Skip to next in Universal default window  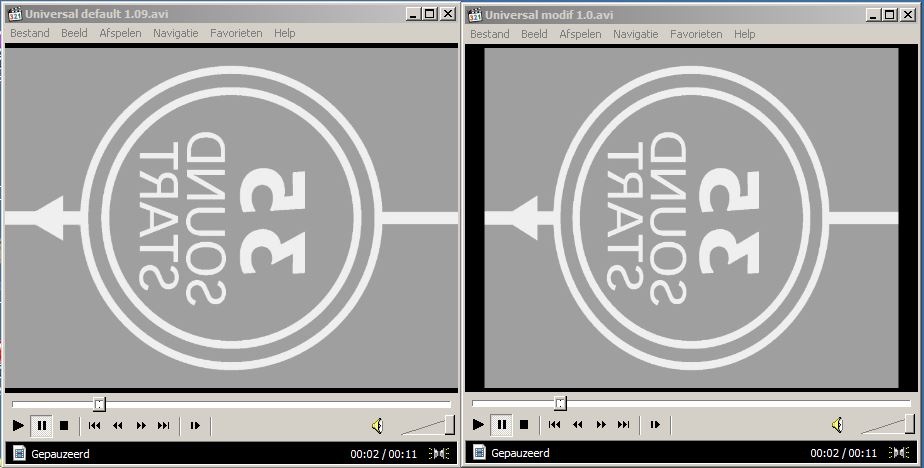164,425
